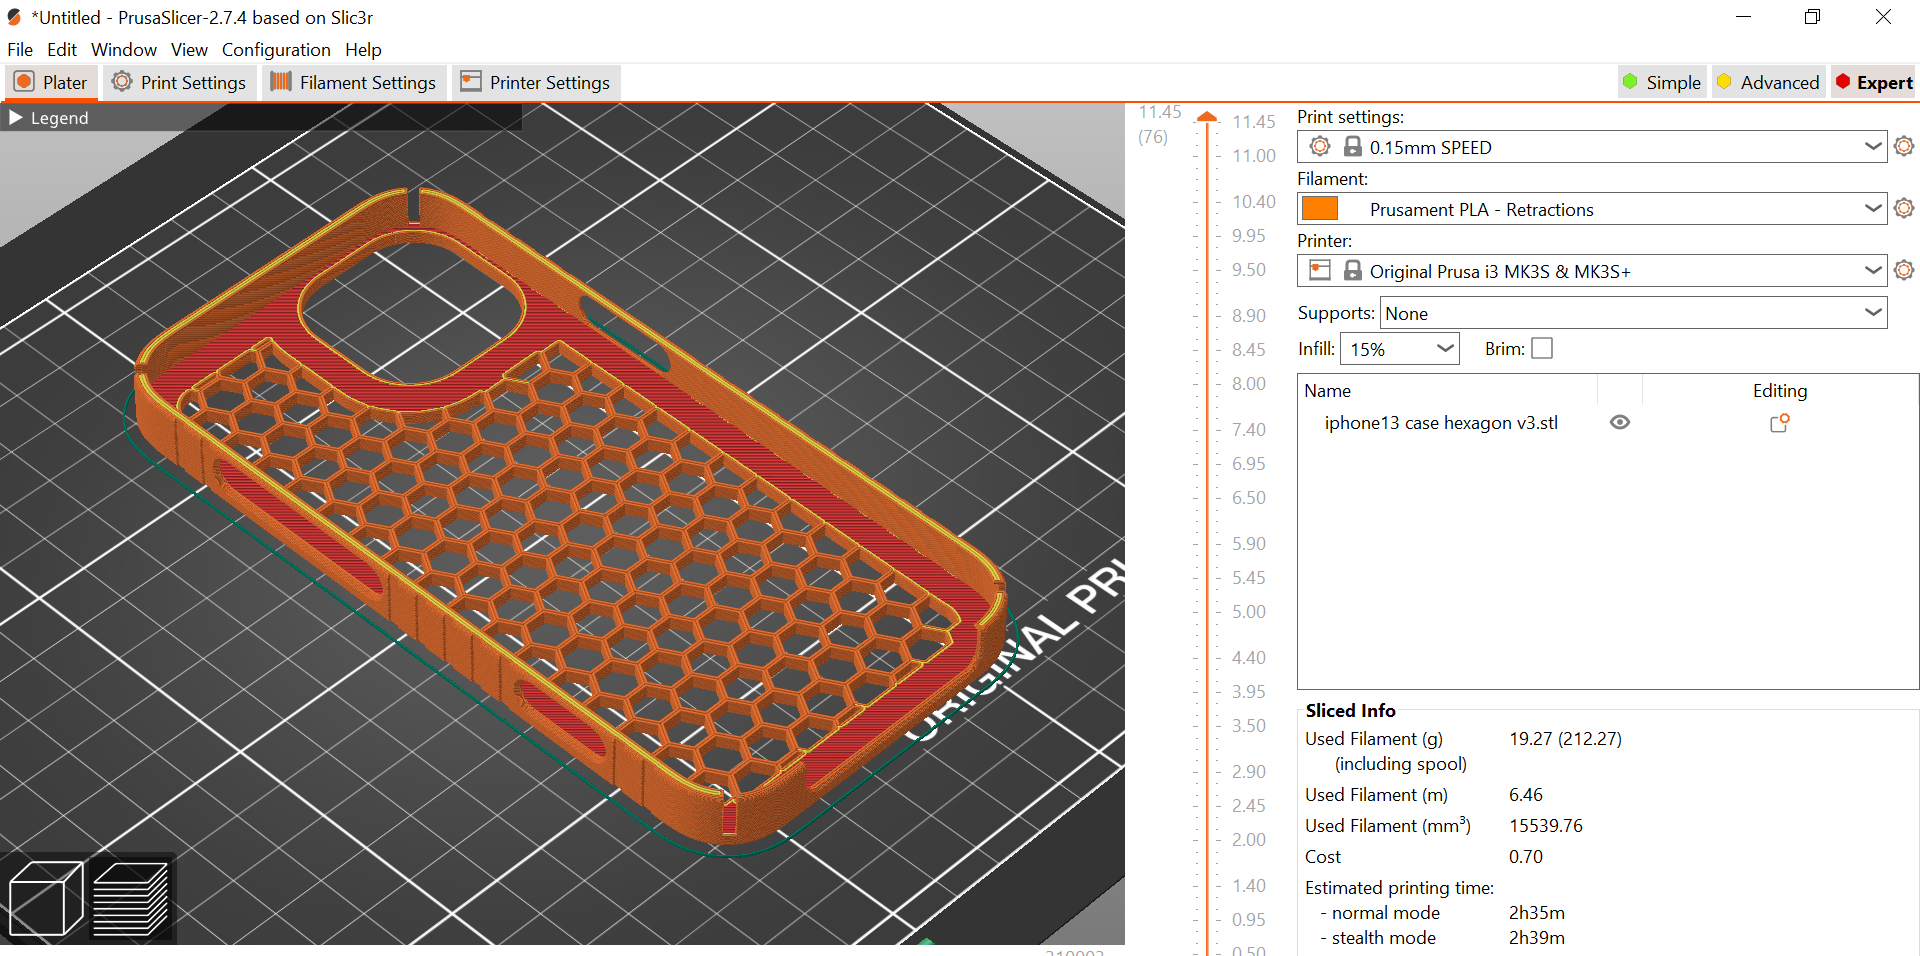
Task: Close the PrusaSlicer window
Action: point(1883,17)
